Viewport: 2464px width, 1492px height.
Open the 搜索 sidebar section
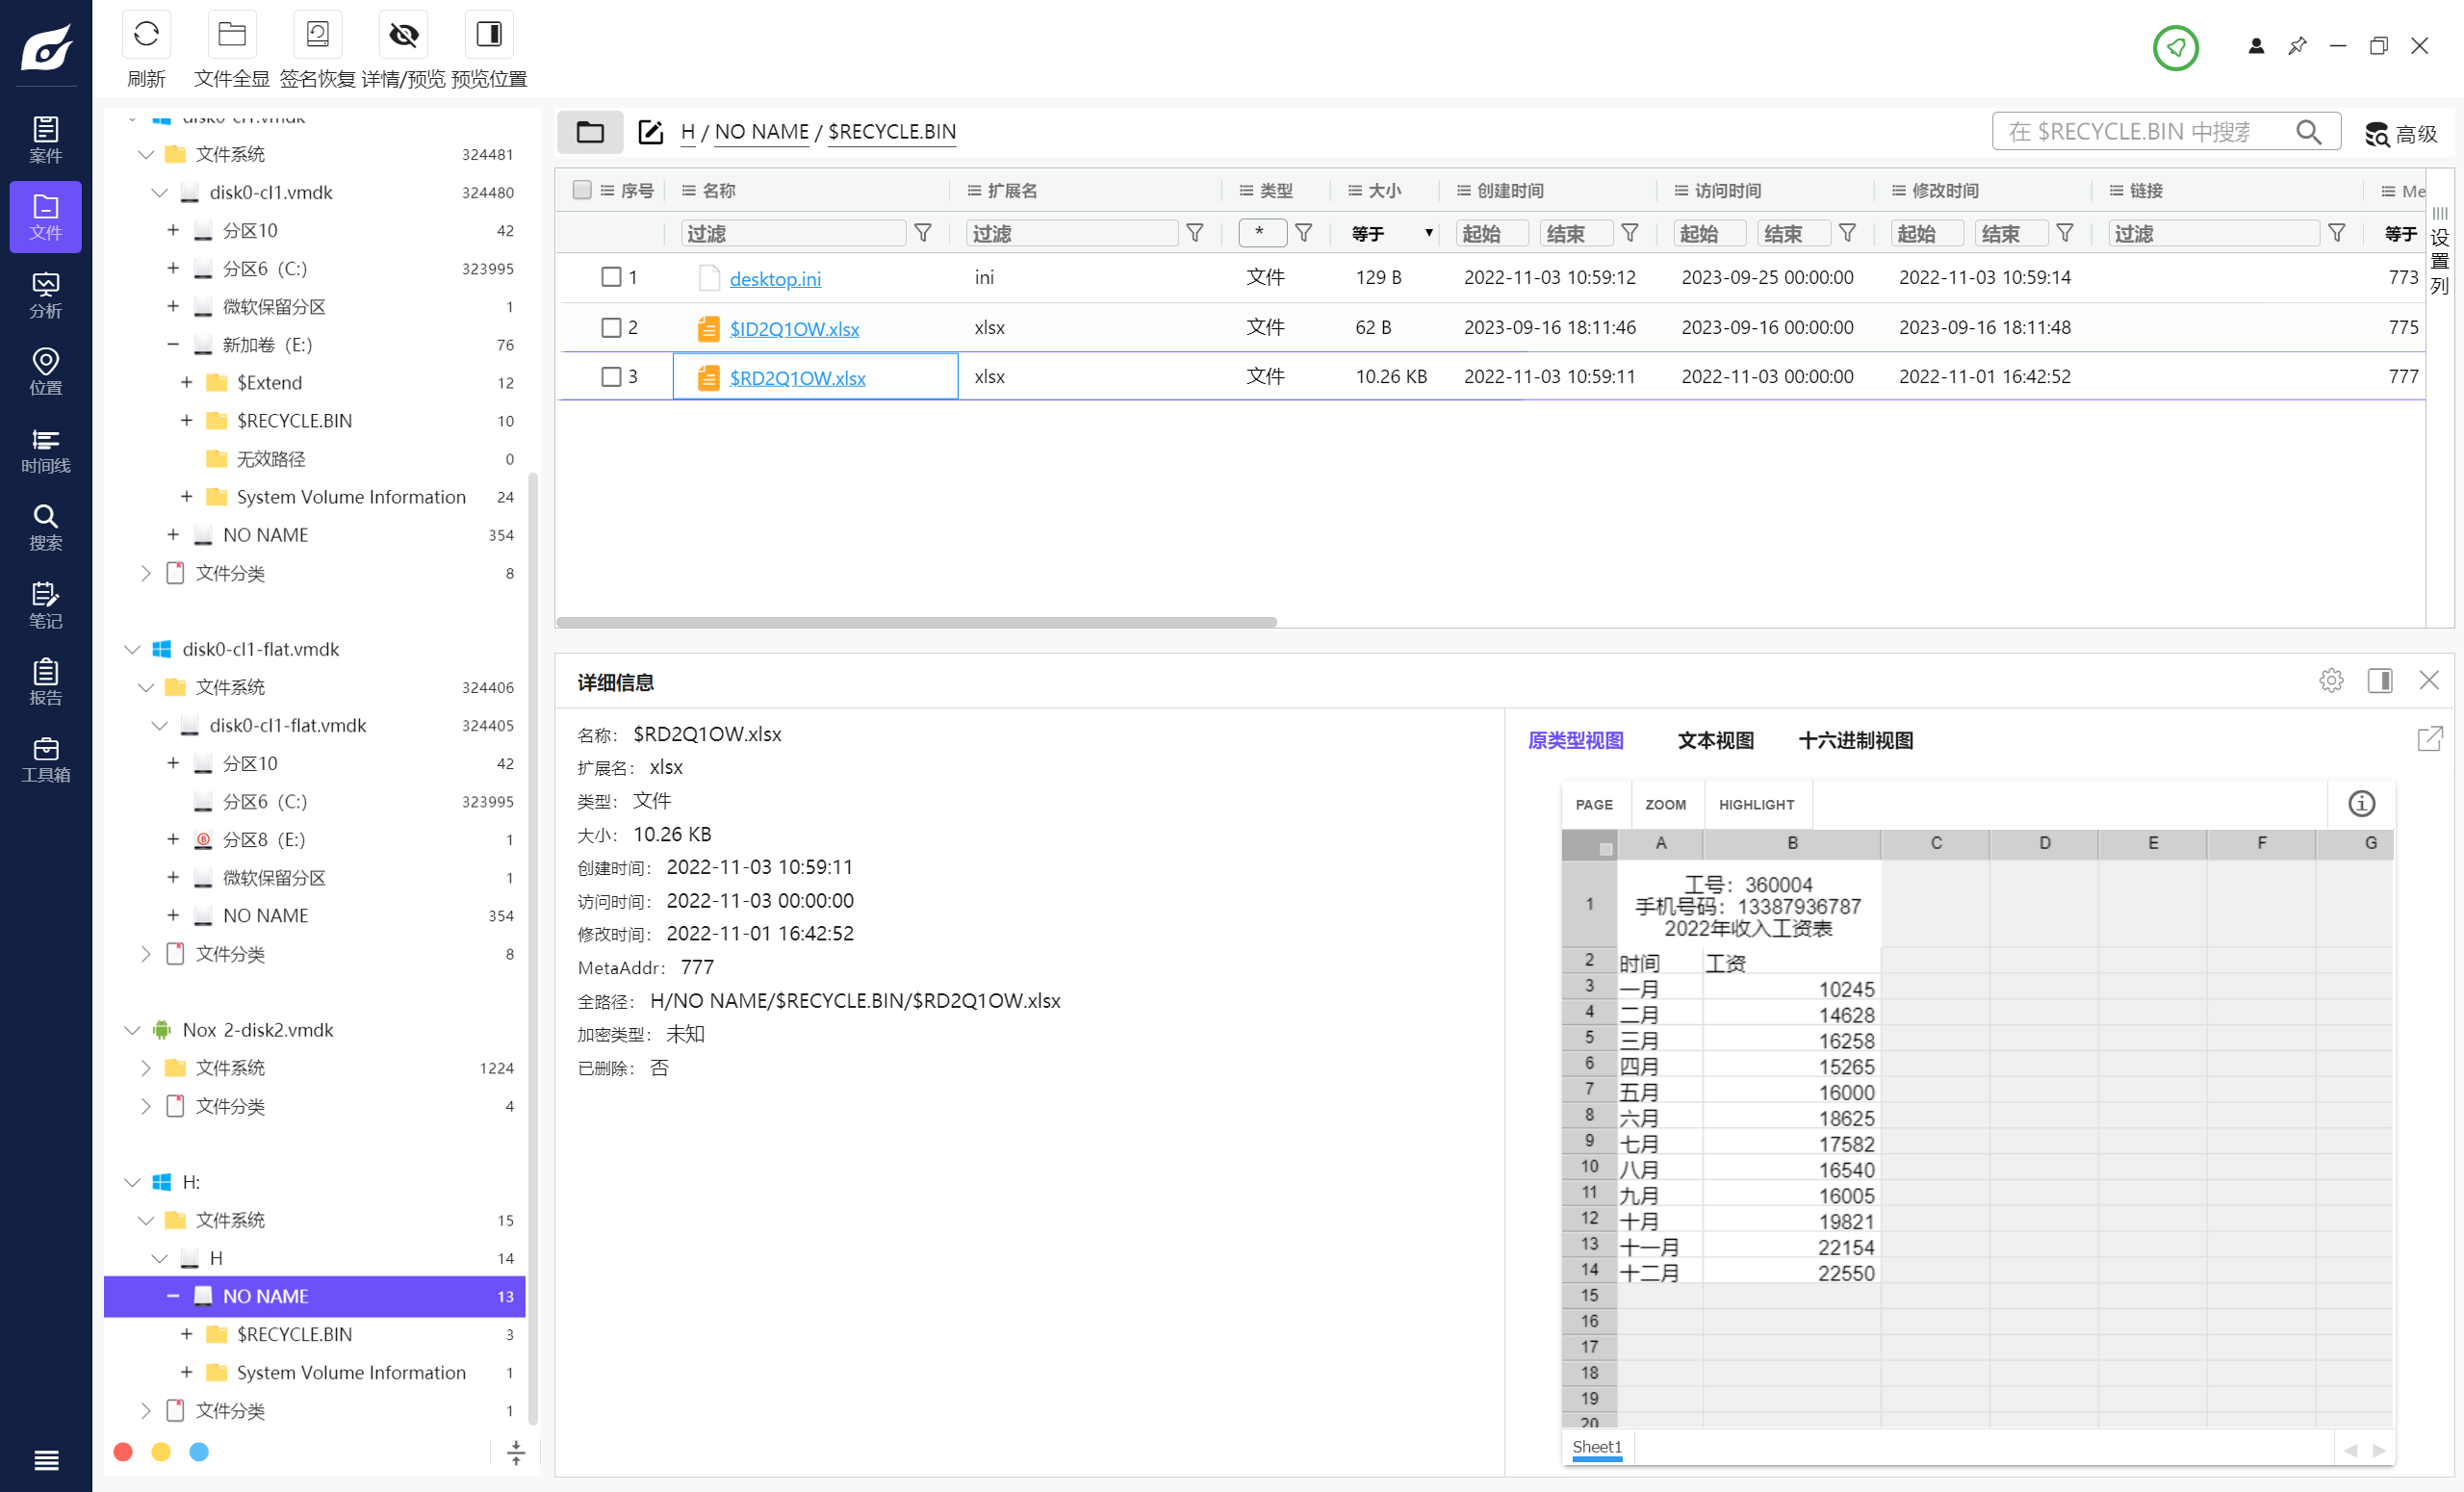point(46,527)
